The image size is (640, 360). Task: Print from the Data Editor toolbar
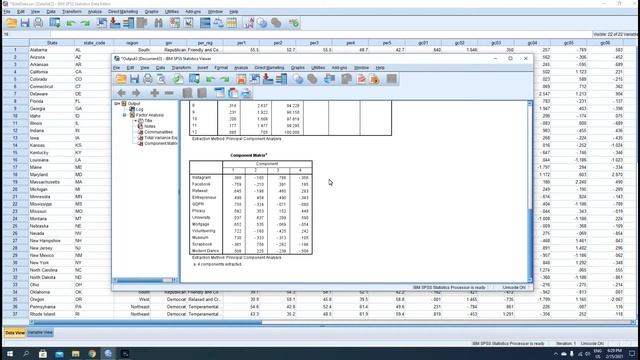pyautogui.click(x=38, y=23)
